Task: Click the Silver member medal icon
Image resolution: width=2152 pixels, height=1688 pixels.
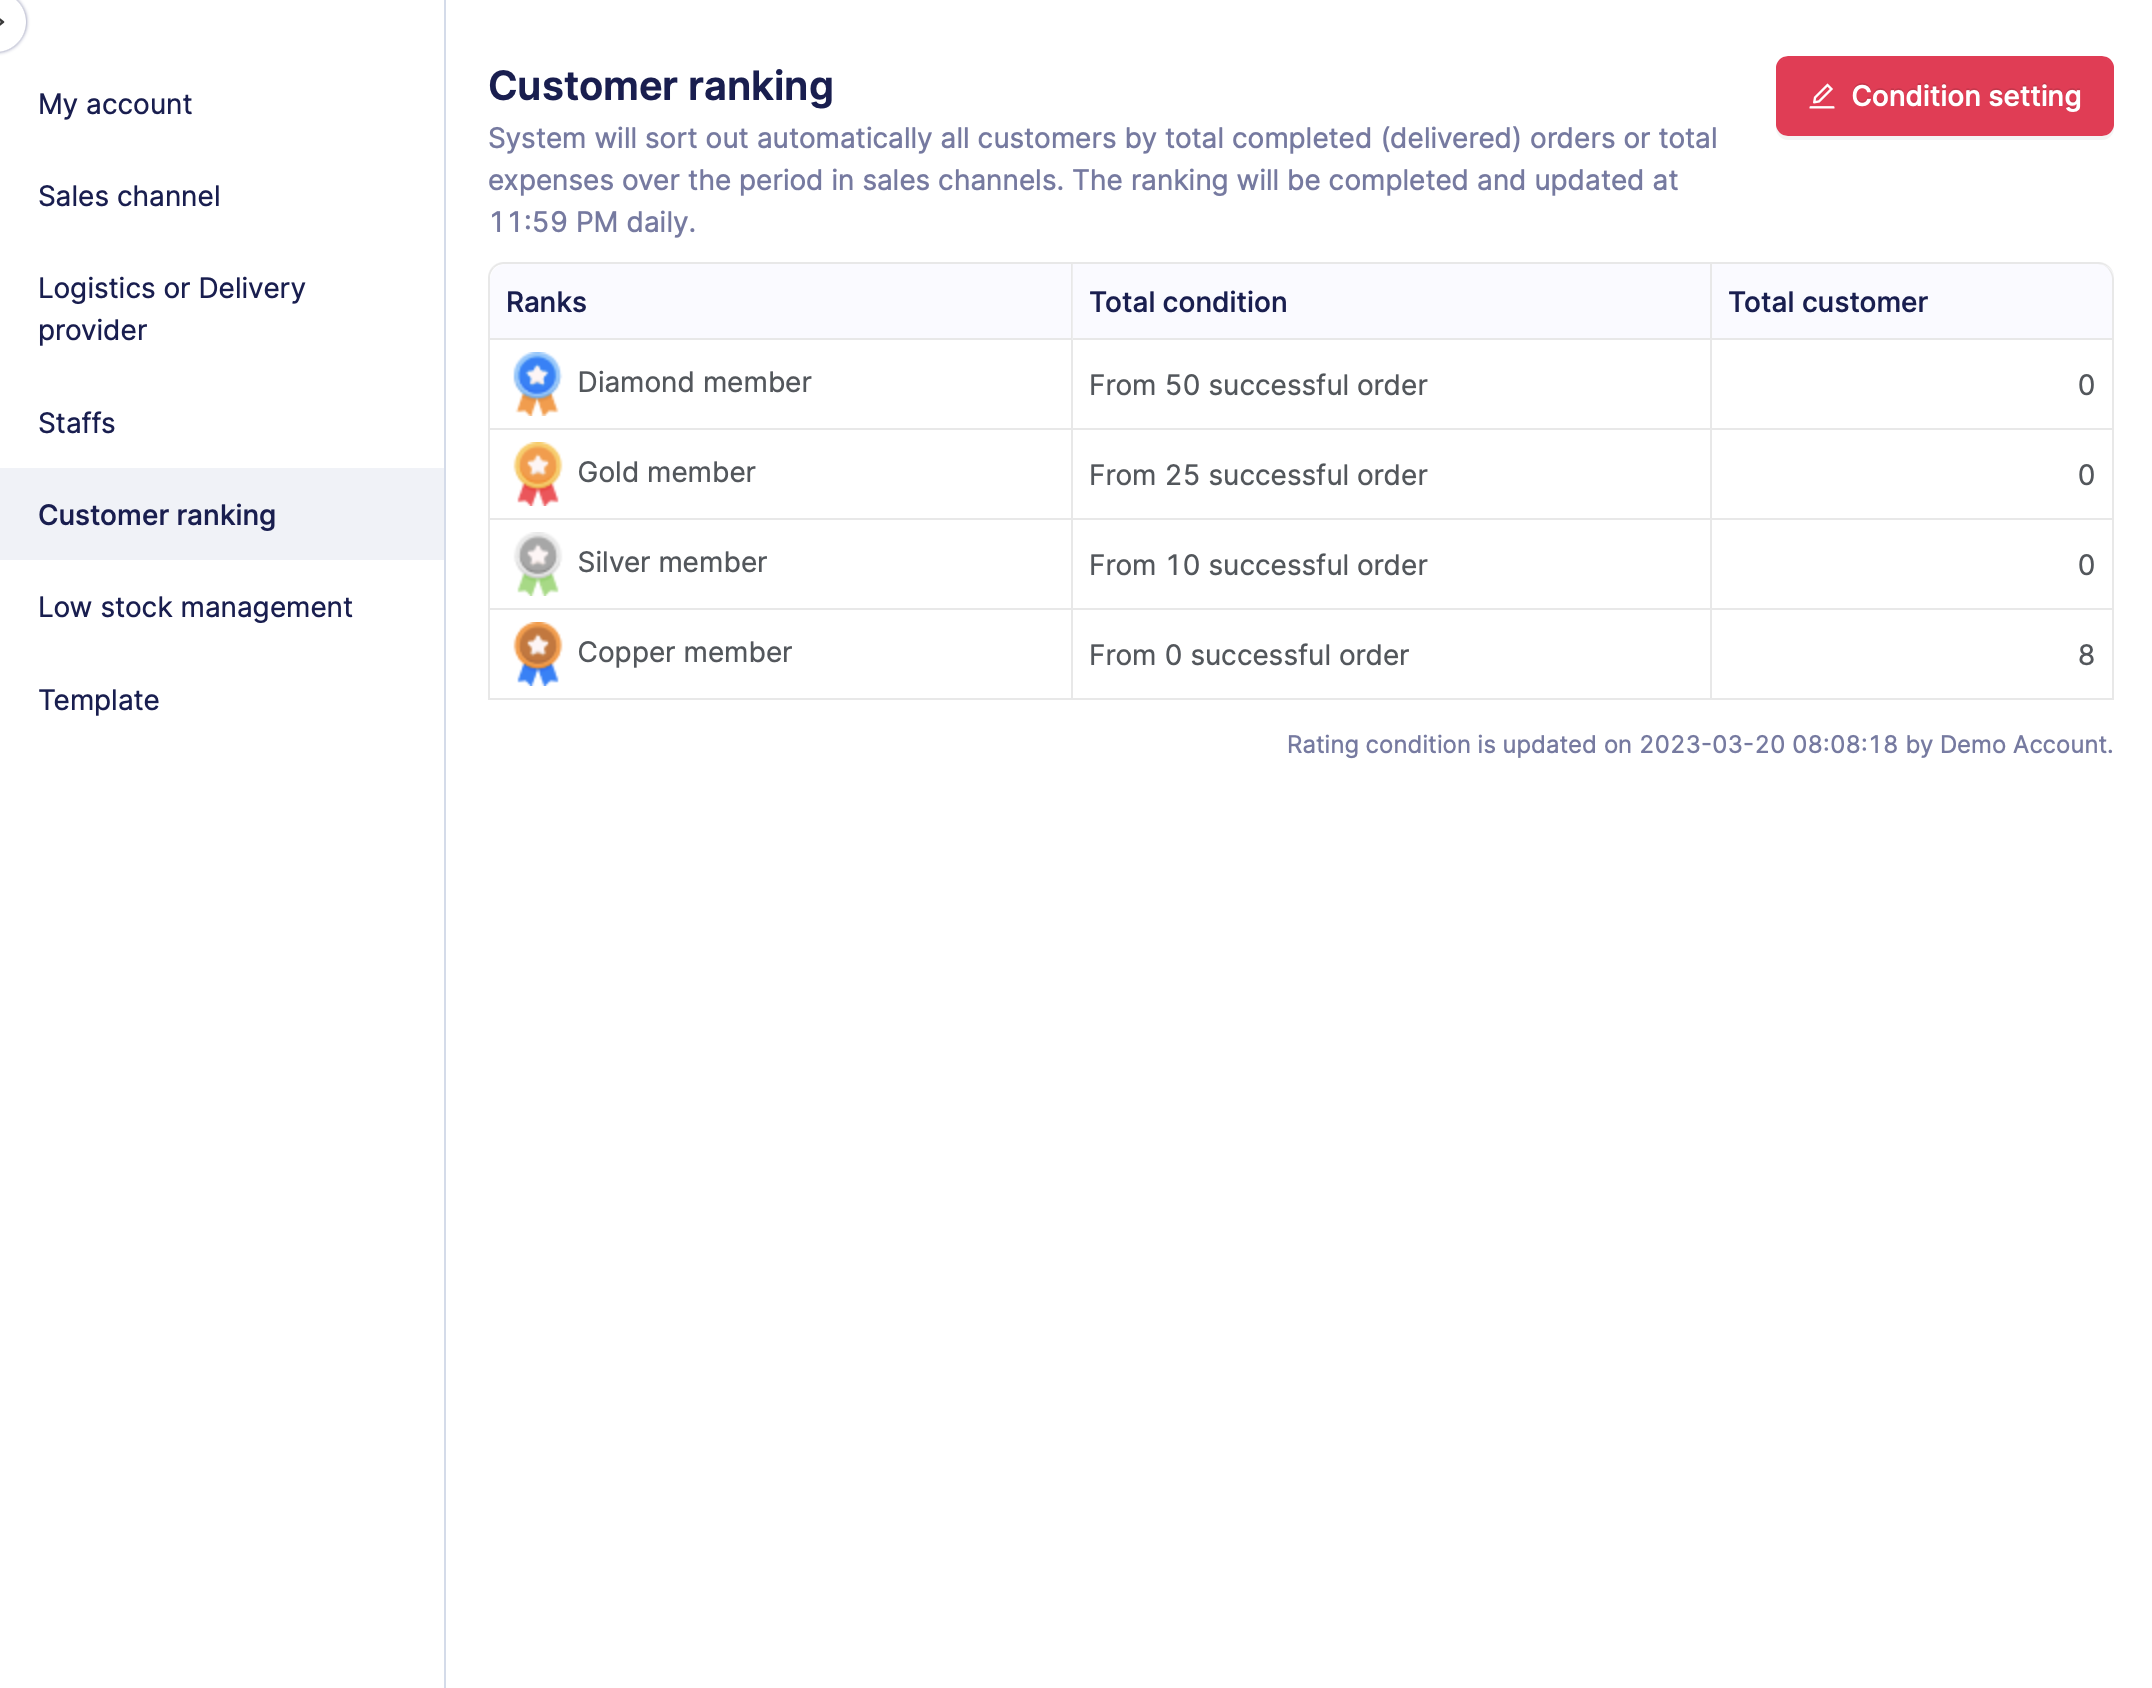Action: 537,564
